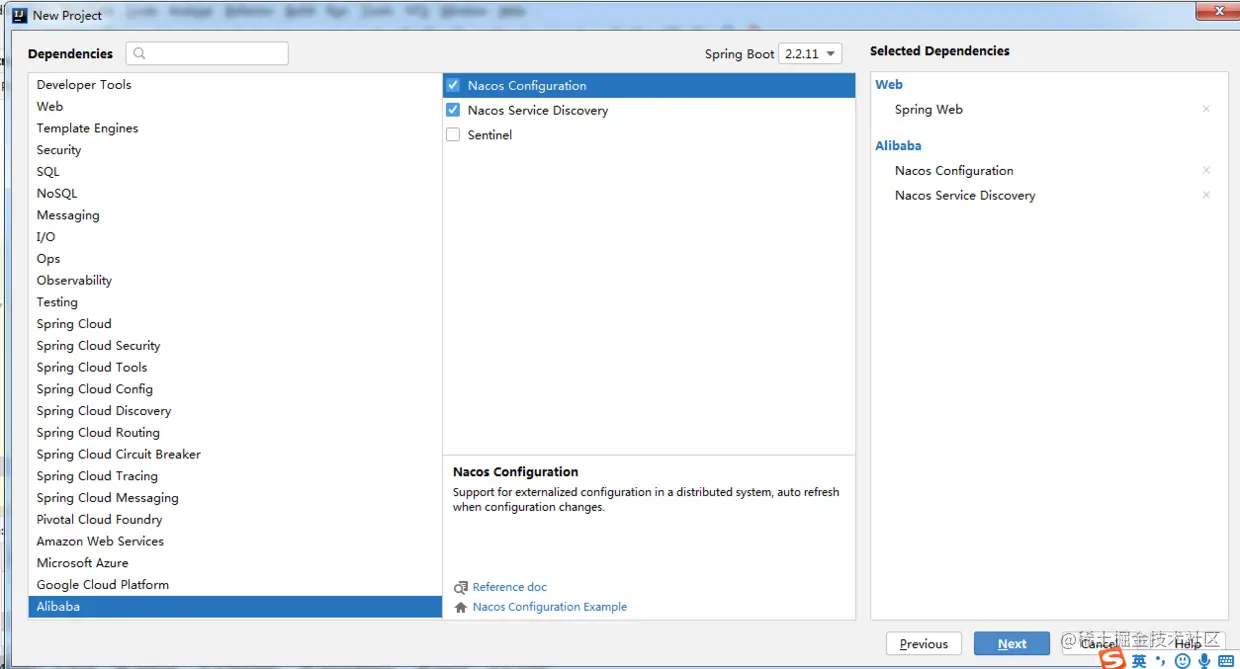Select the Testing category
The width and height of the screenshot is (1240, 669).
click(235, 302)
